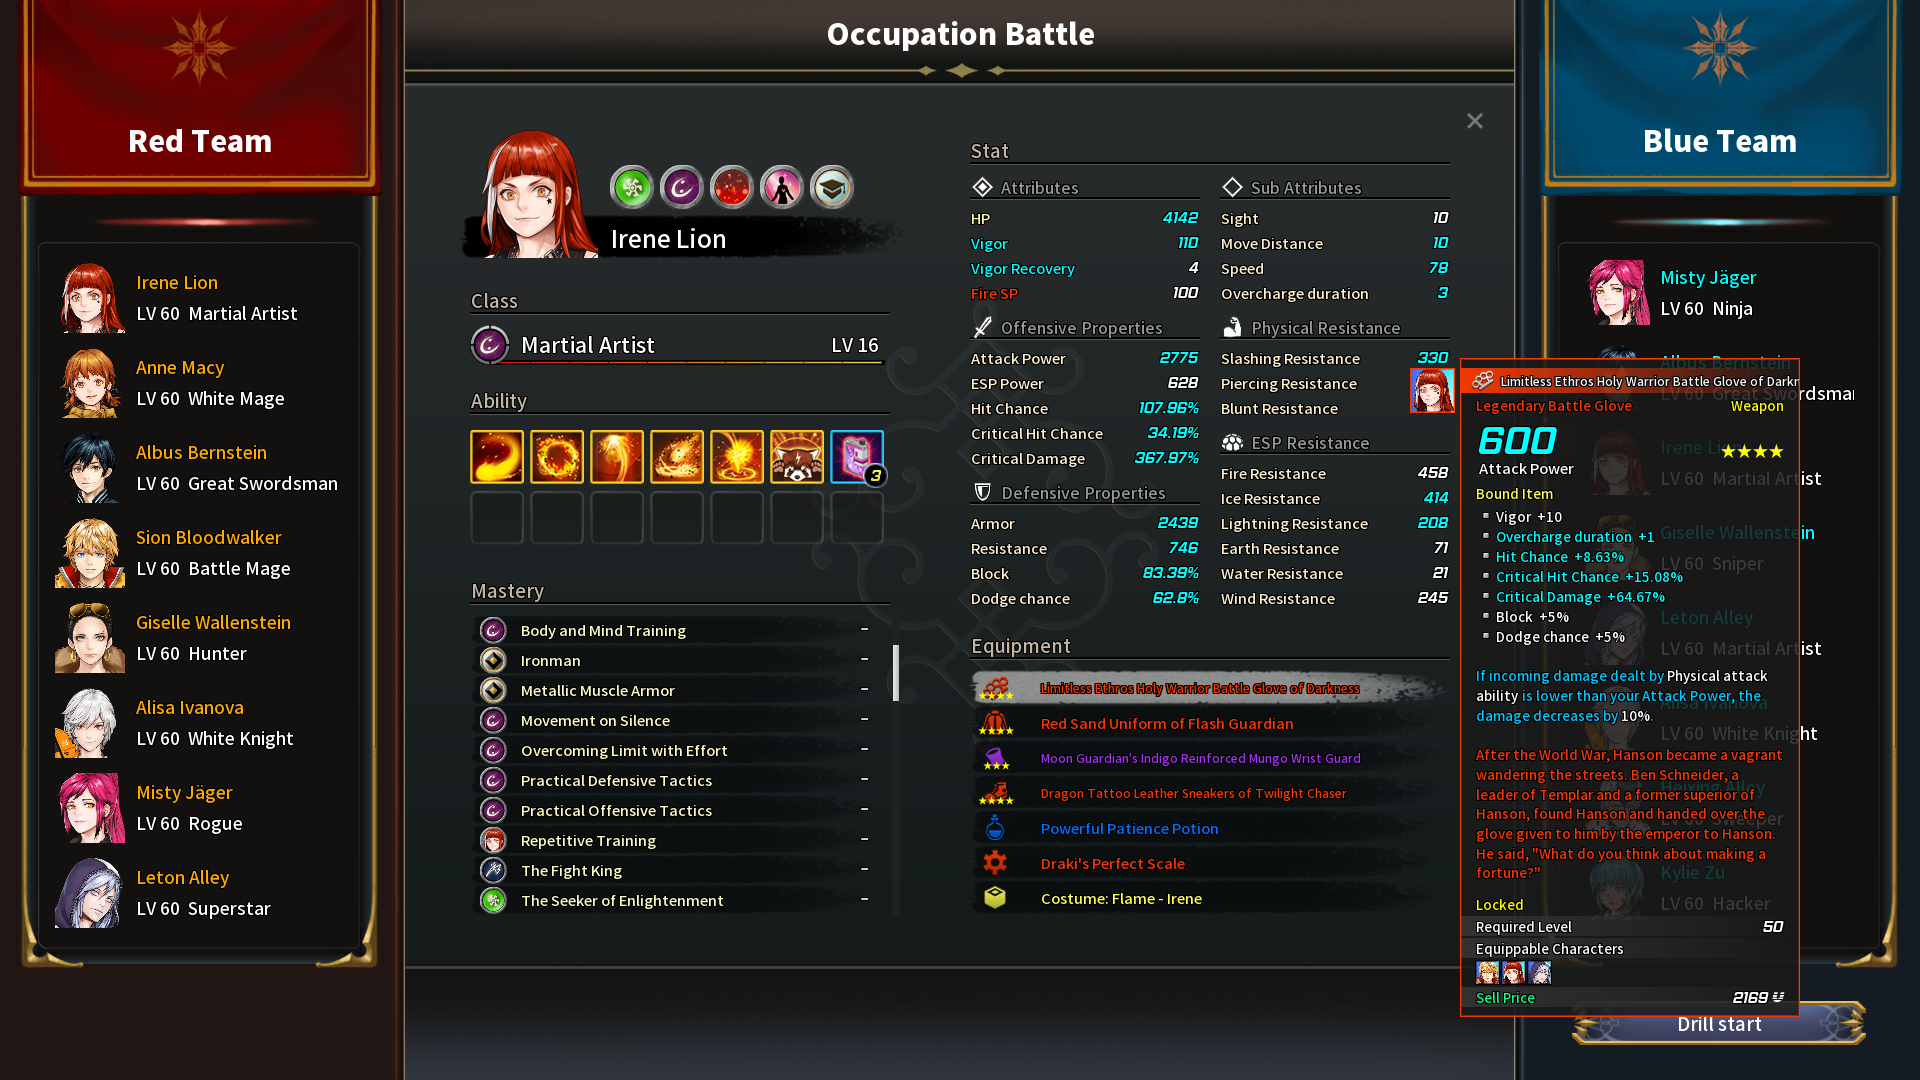Screen dimensions: 1920x1080
Task: Select the purple card ability with badge 3
Action: point(857,457)
